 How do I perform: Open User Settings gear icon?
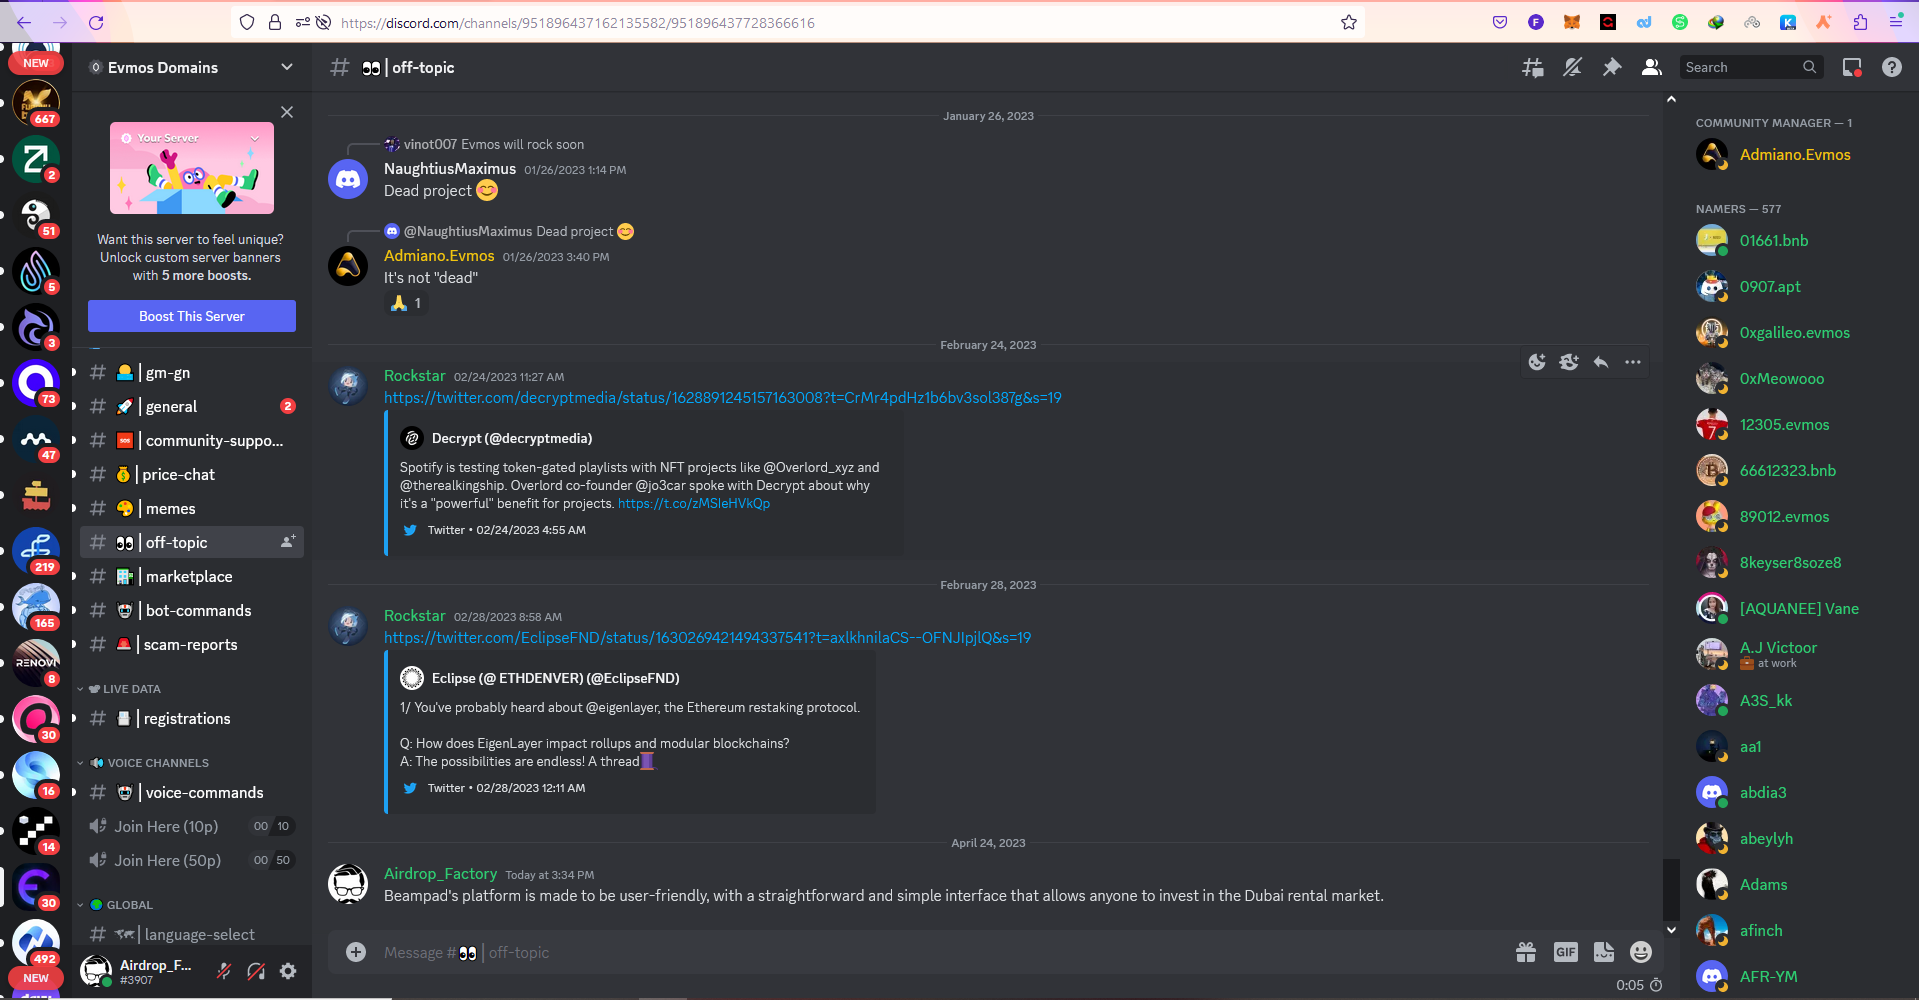[288, 971]
